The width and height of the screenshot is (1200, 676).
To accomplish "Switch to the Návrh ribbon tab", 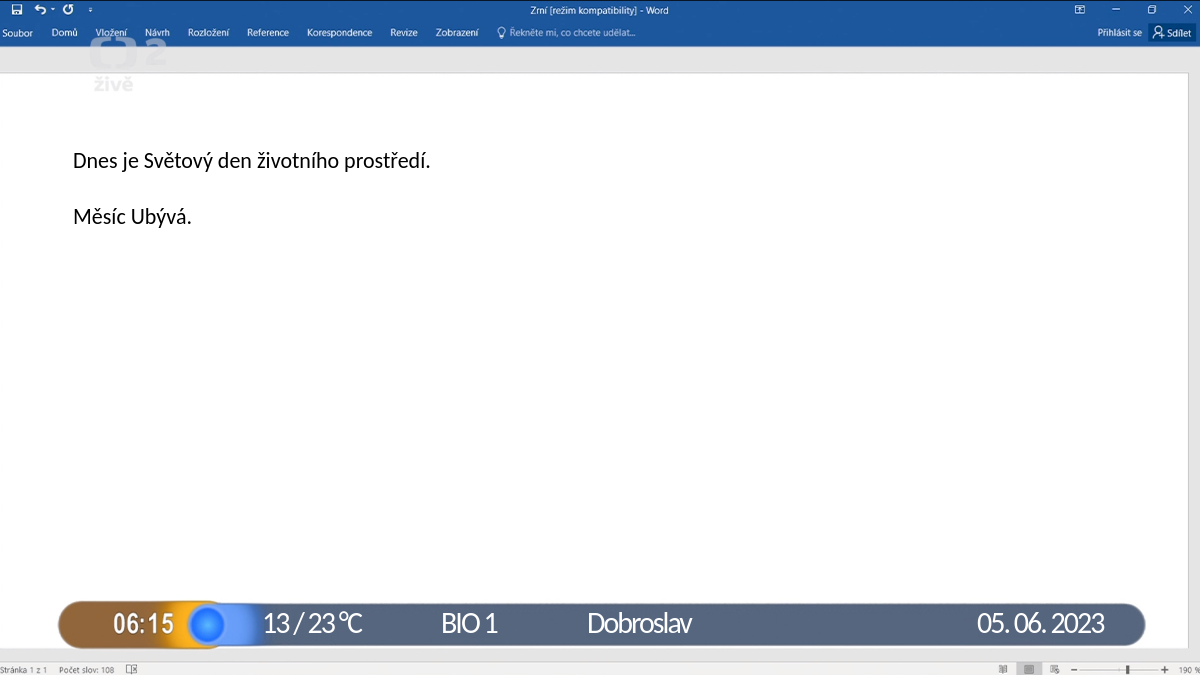I will point(157,33).
